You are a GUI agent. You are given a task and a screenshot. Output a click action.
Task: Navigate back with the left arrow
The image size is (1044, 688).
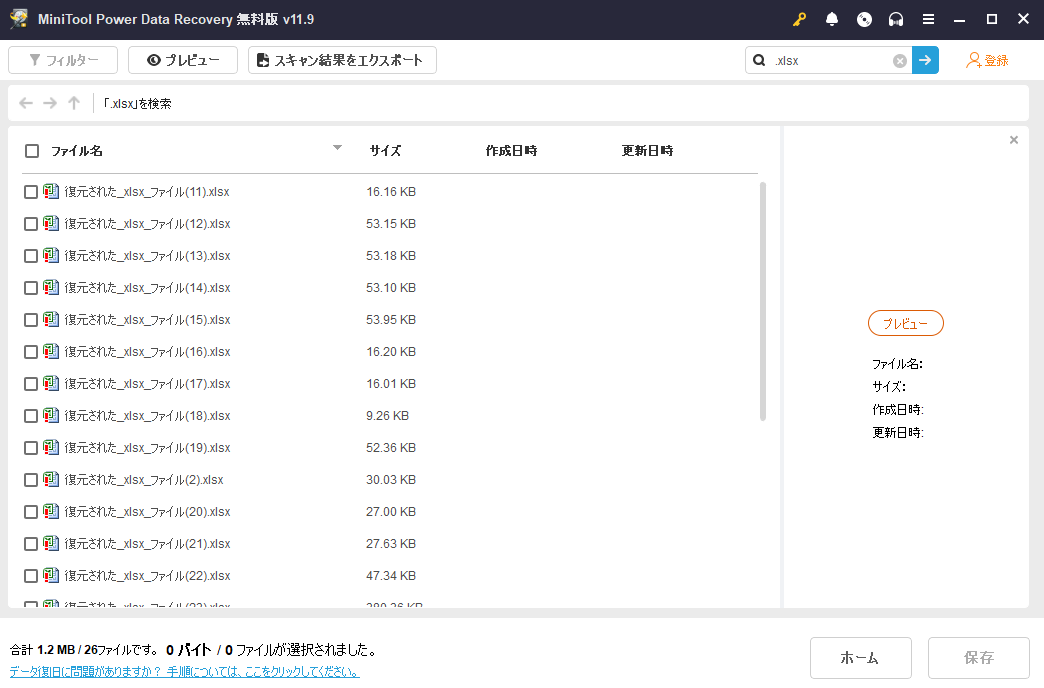[26, 103]
